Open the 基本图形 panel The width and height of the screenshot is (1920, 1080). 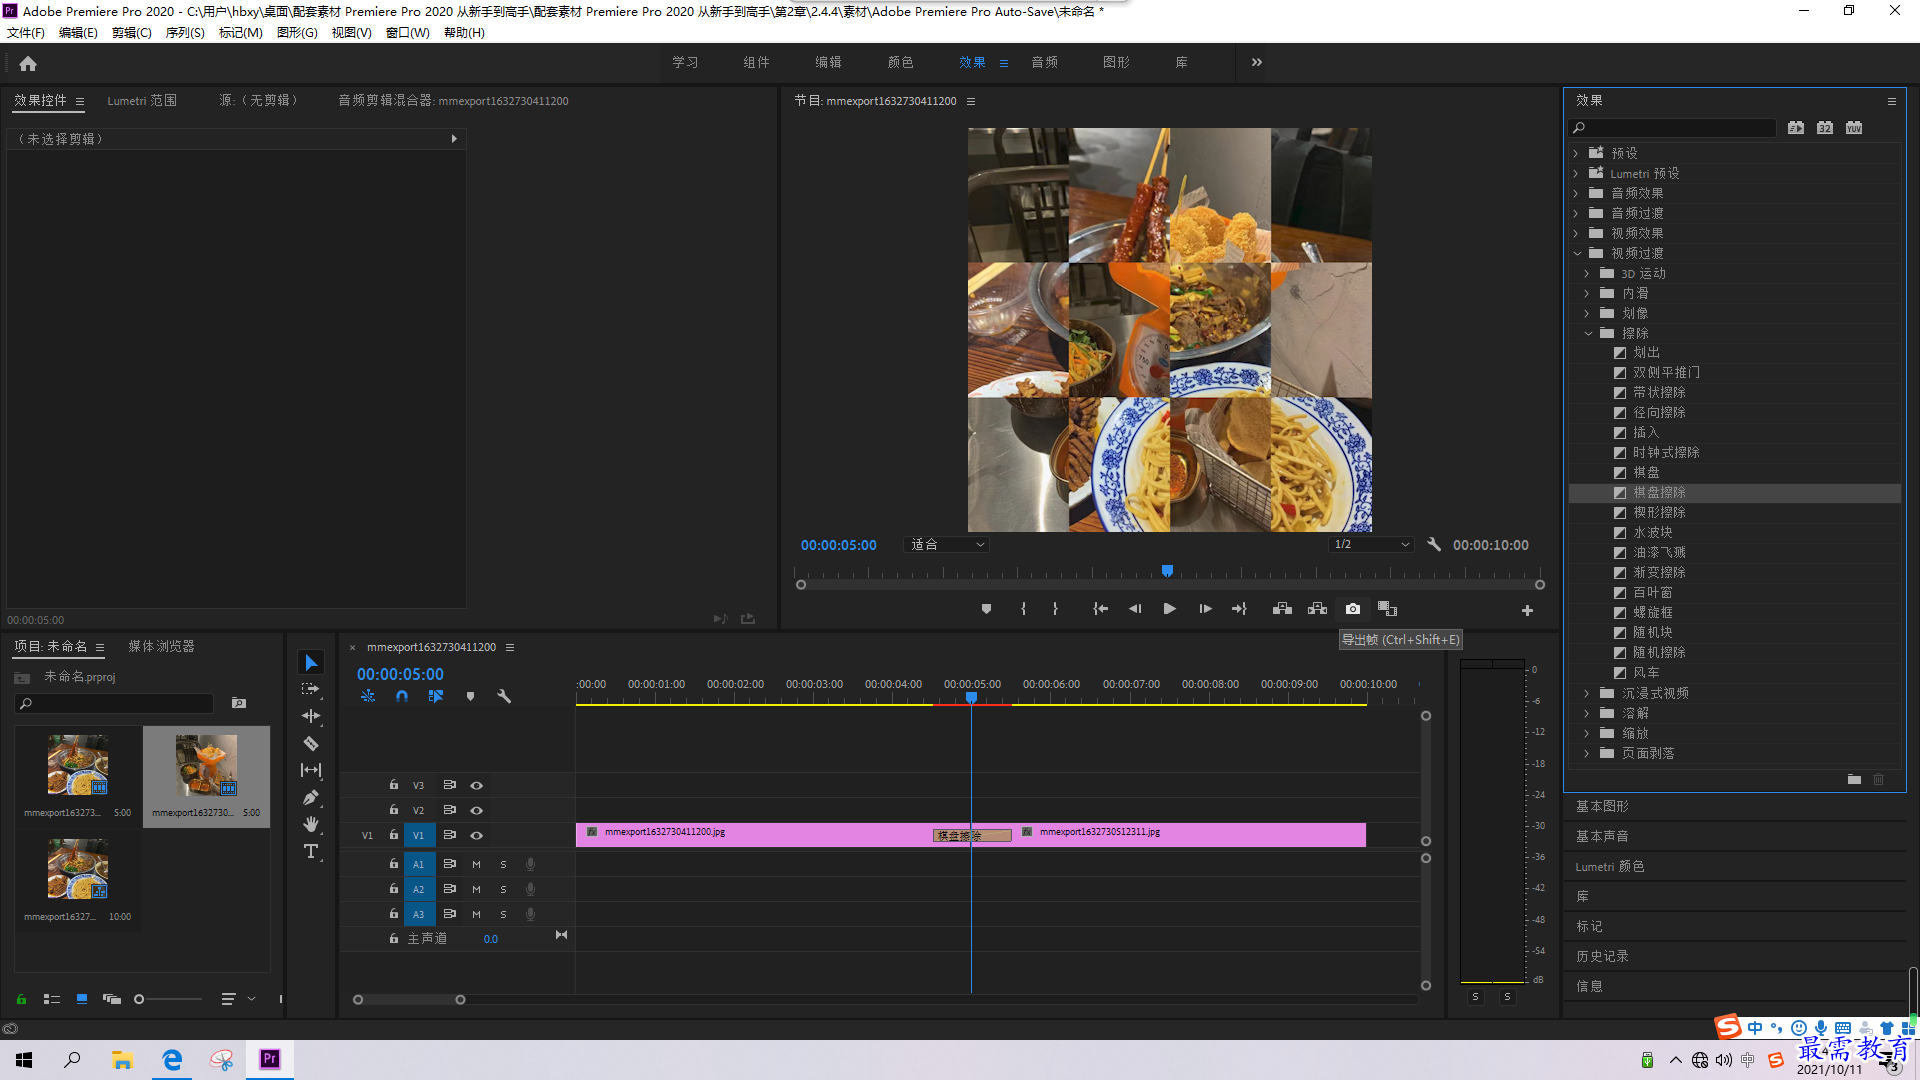pyautogui.click(x=1602, y=806)
